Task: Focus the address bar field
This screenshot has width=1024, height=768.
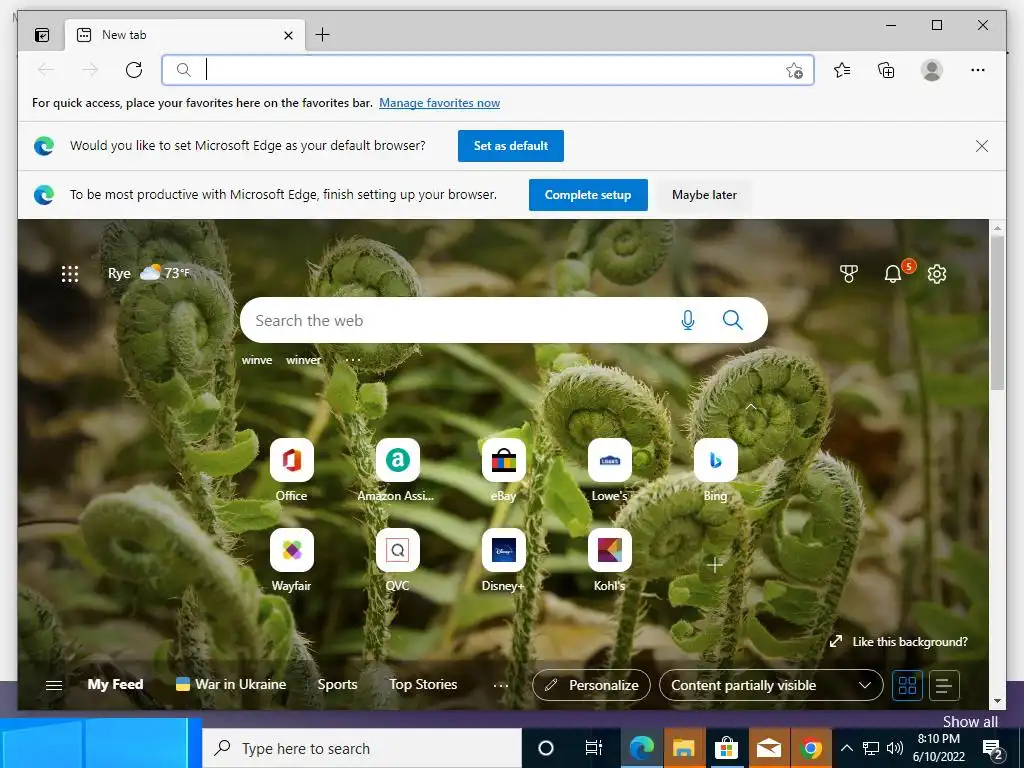Action: point(487,70)
